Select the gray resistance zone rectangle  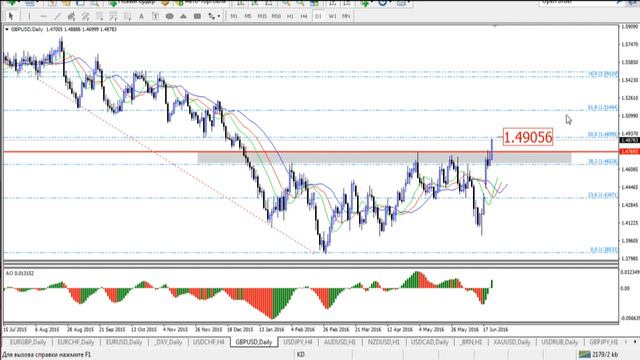(384, 158)
